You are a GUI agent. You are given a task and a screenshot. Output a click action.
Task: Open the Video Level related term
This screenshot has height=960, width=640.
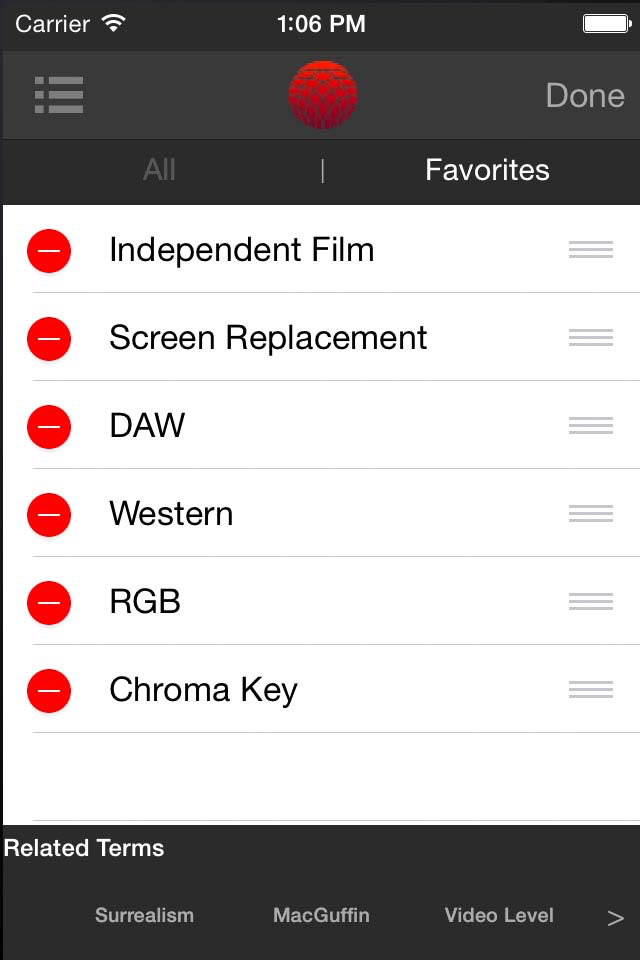(x=499, y=915)
